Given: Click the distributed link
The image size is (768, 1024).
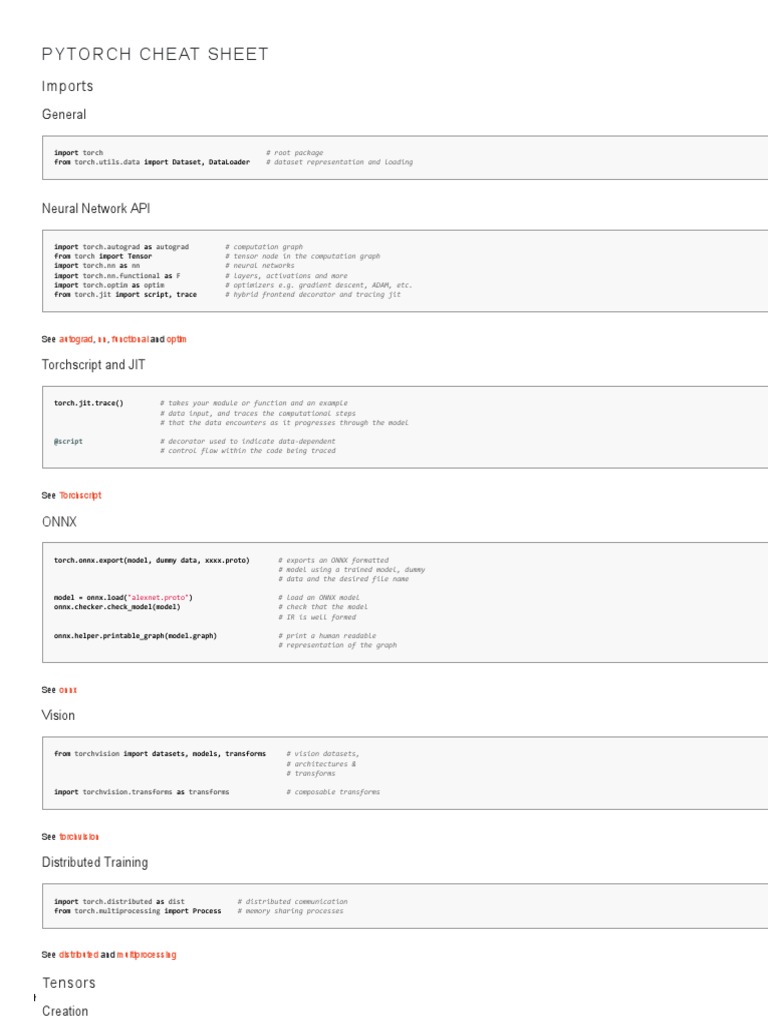Looking at the screenshot, I should 77,955.
